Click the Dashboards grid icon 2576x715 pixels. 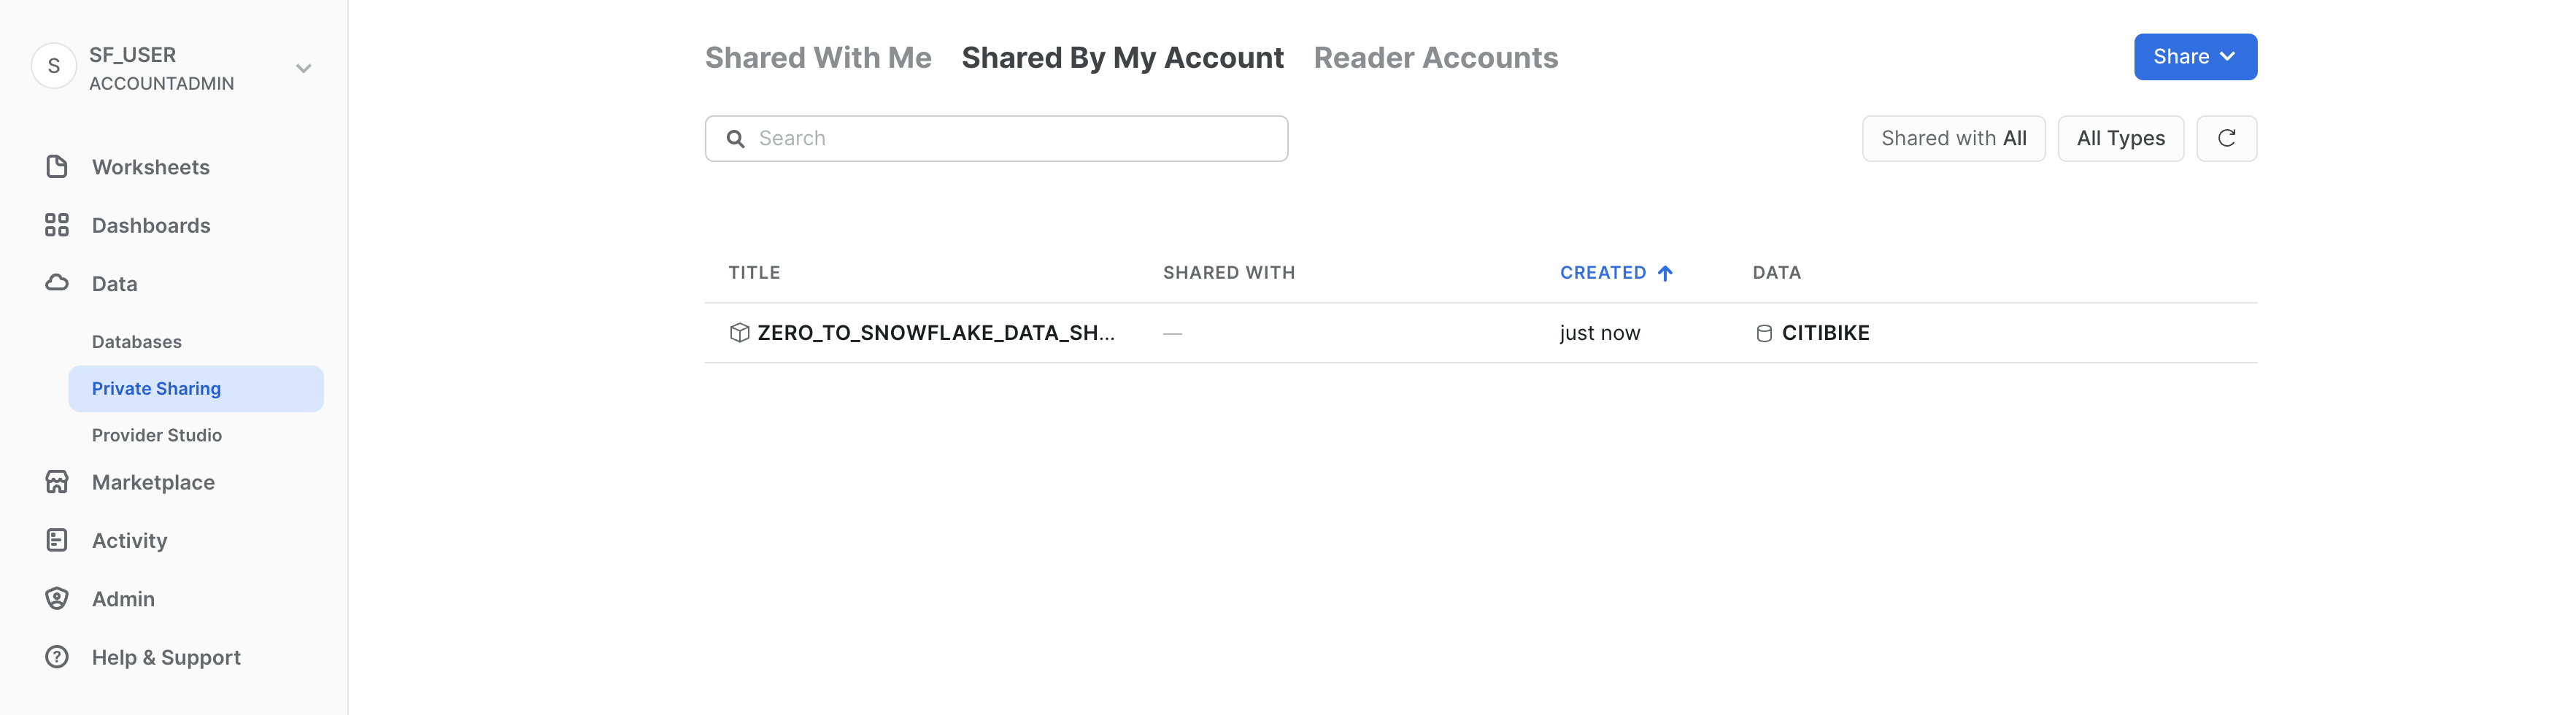point(57,225)
